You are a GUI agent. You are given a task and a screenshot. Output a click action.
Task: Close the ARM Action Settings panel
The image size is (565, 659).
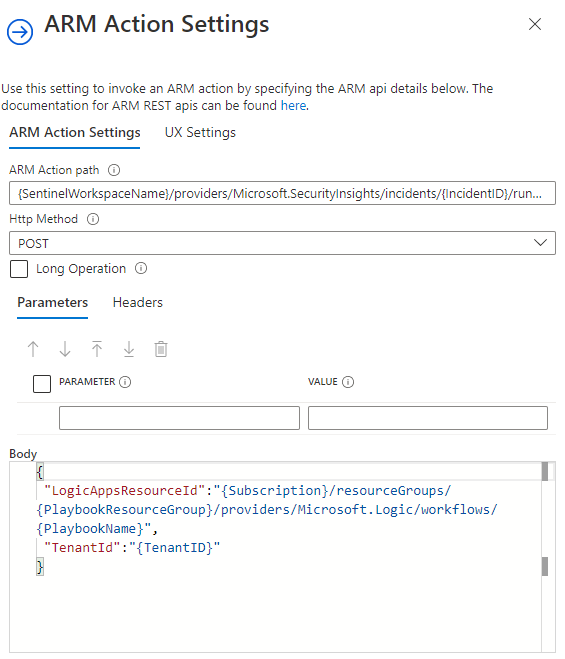pos(535,24)
